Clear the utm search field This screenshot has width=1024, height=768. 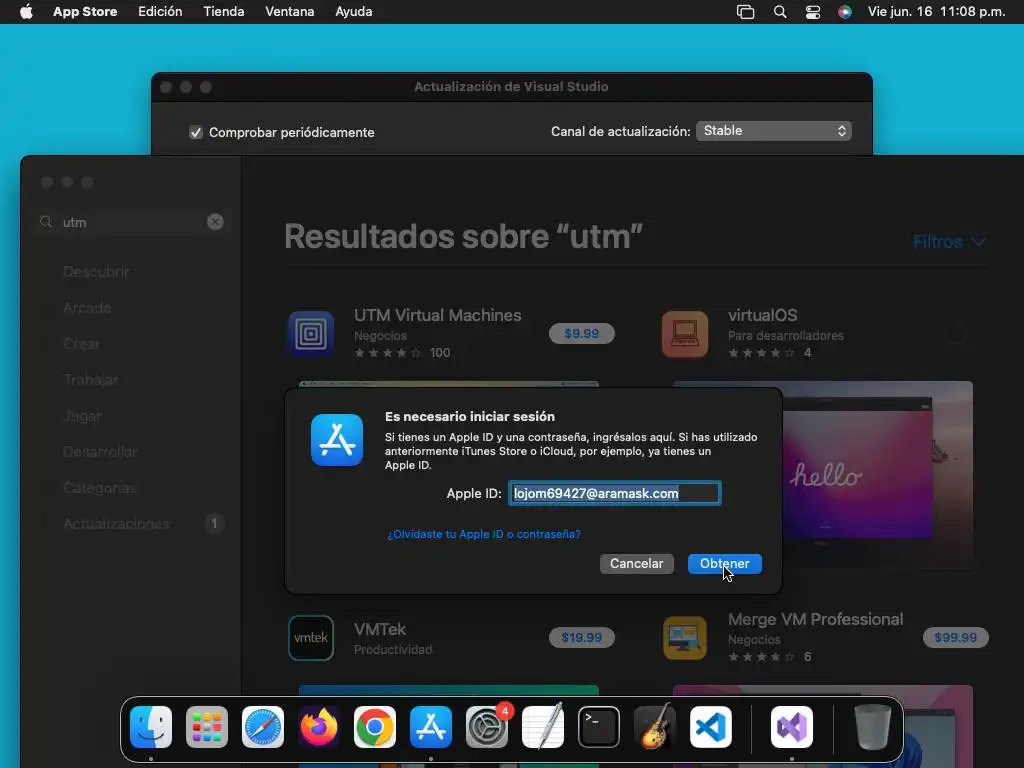pos(215,222)
